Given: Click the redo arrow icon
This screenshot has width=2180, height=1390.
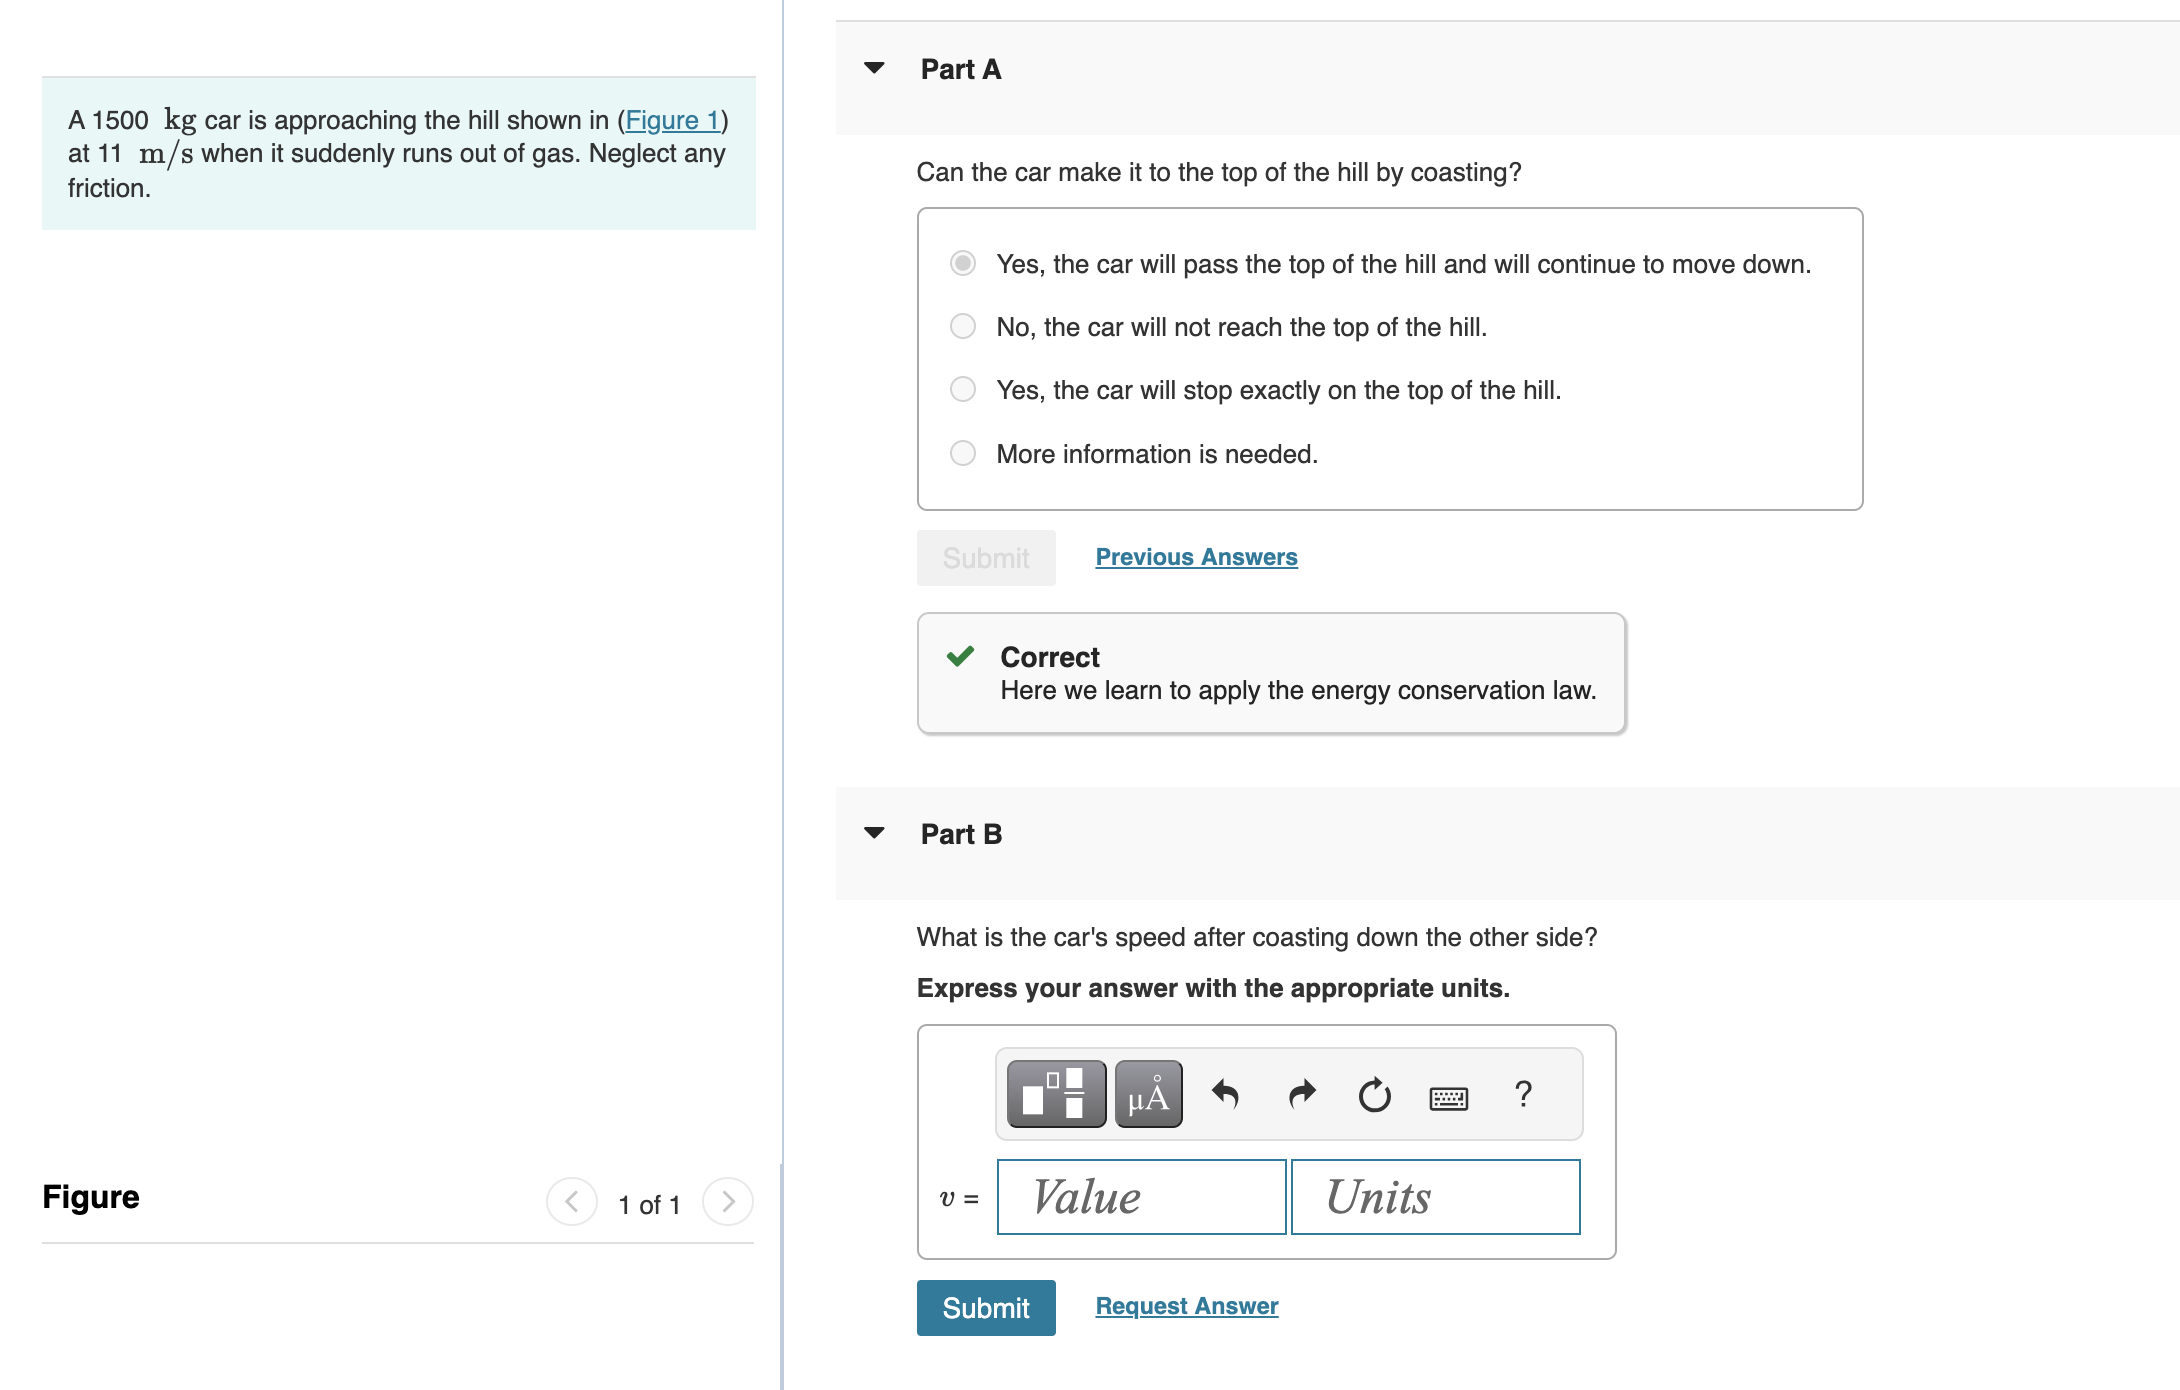Looking at the screenshot, I should click(1301, 1094).
